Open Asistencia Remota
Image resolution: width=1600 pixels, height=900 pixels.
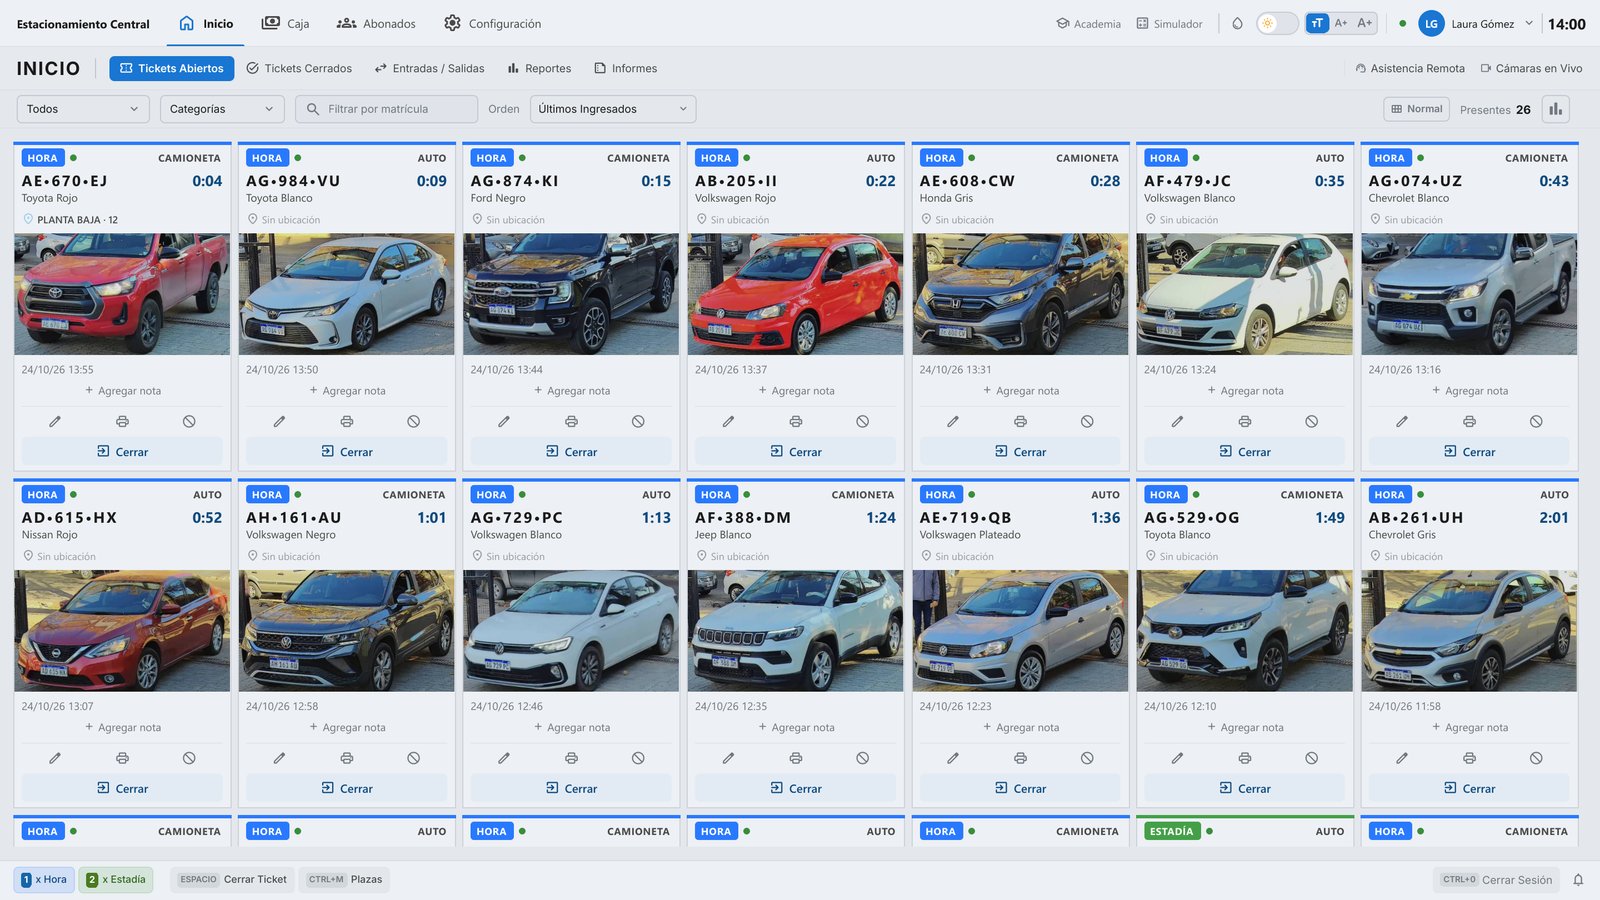coord(1410,69)
